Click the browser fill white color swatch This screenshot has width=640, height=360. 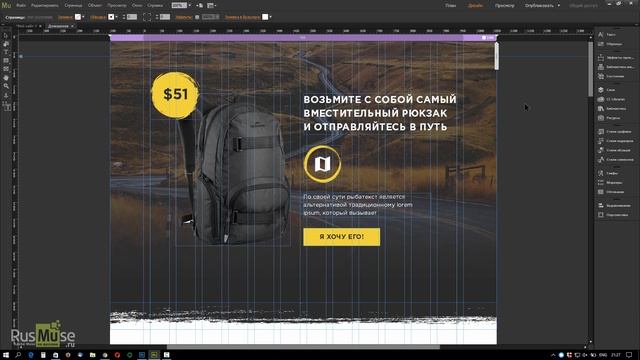click(265, 17)
